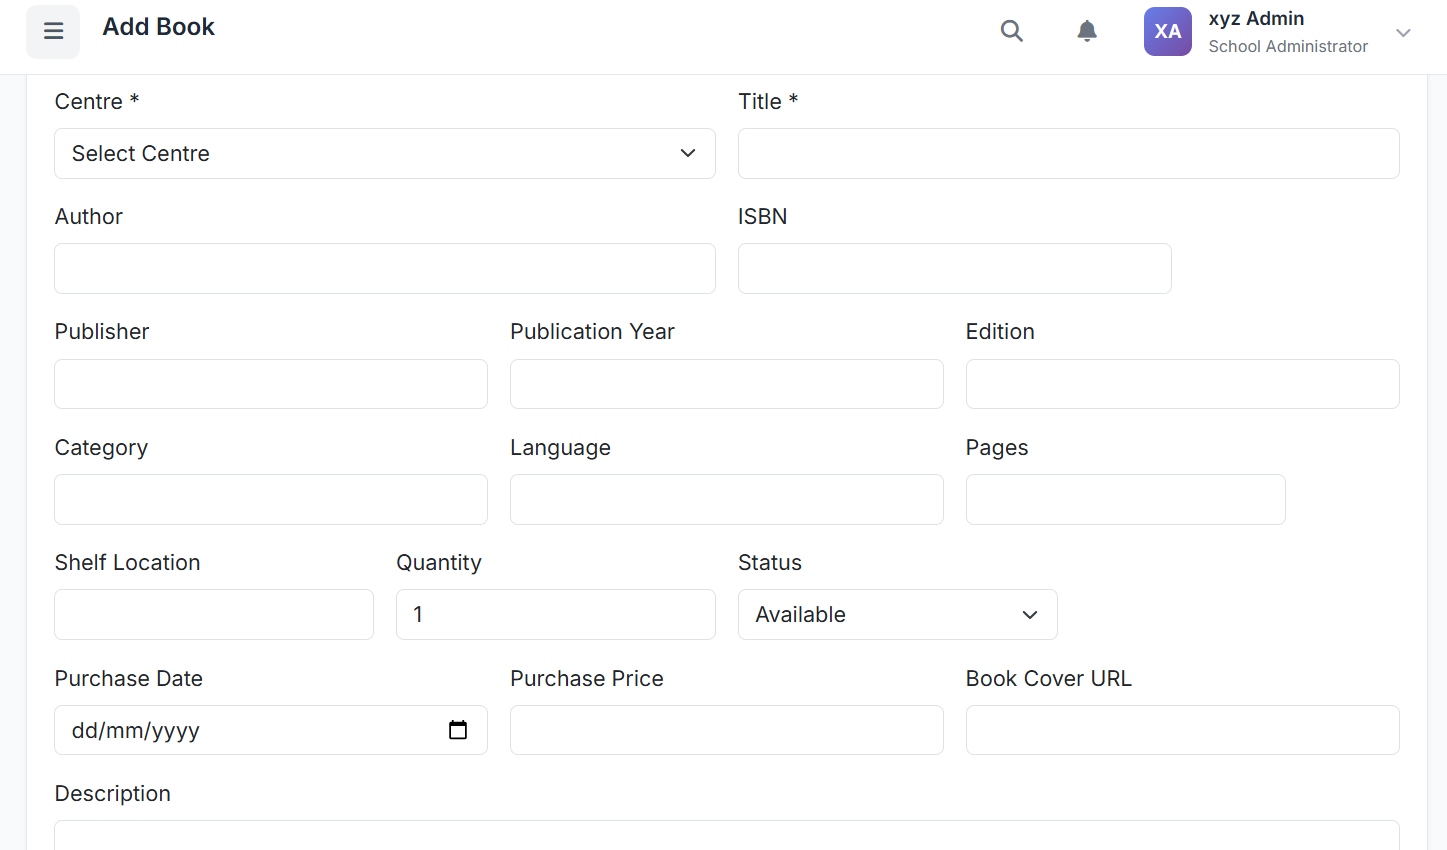Click the search magnifier icon
The height and width of the screenshot is (850, 1447).
coord(1011,31)
